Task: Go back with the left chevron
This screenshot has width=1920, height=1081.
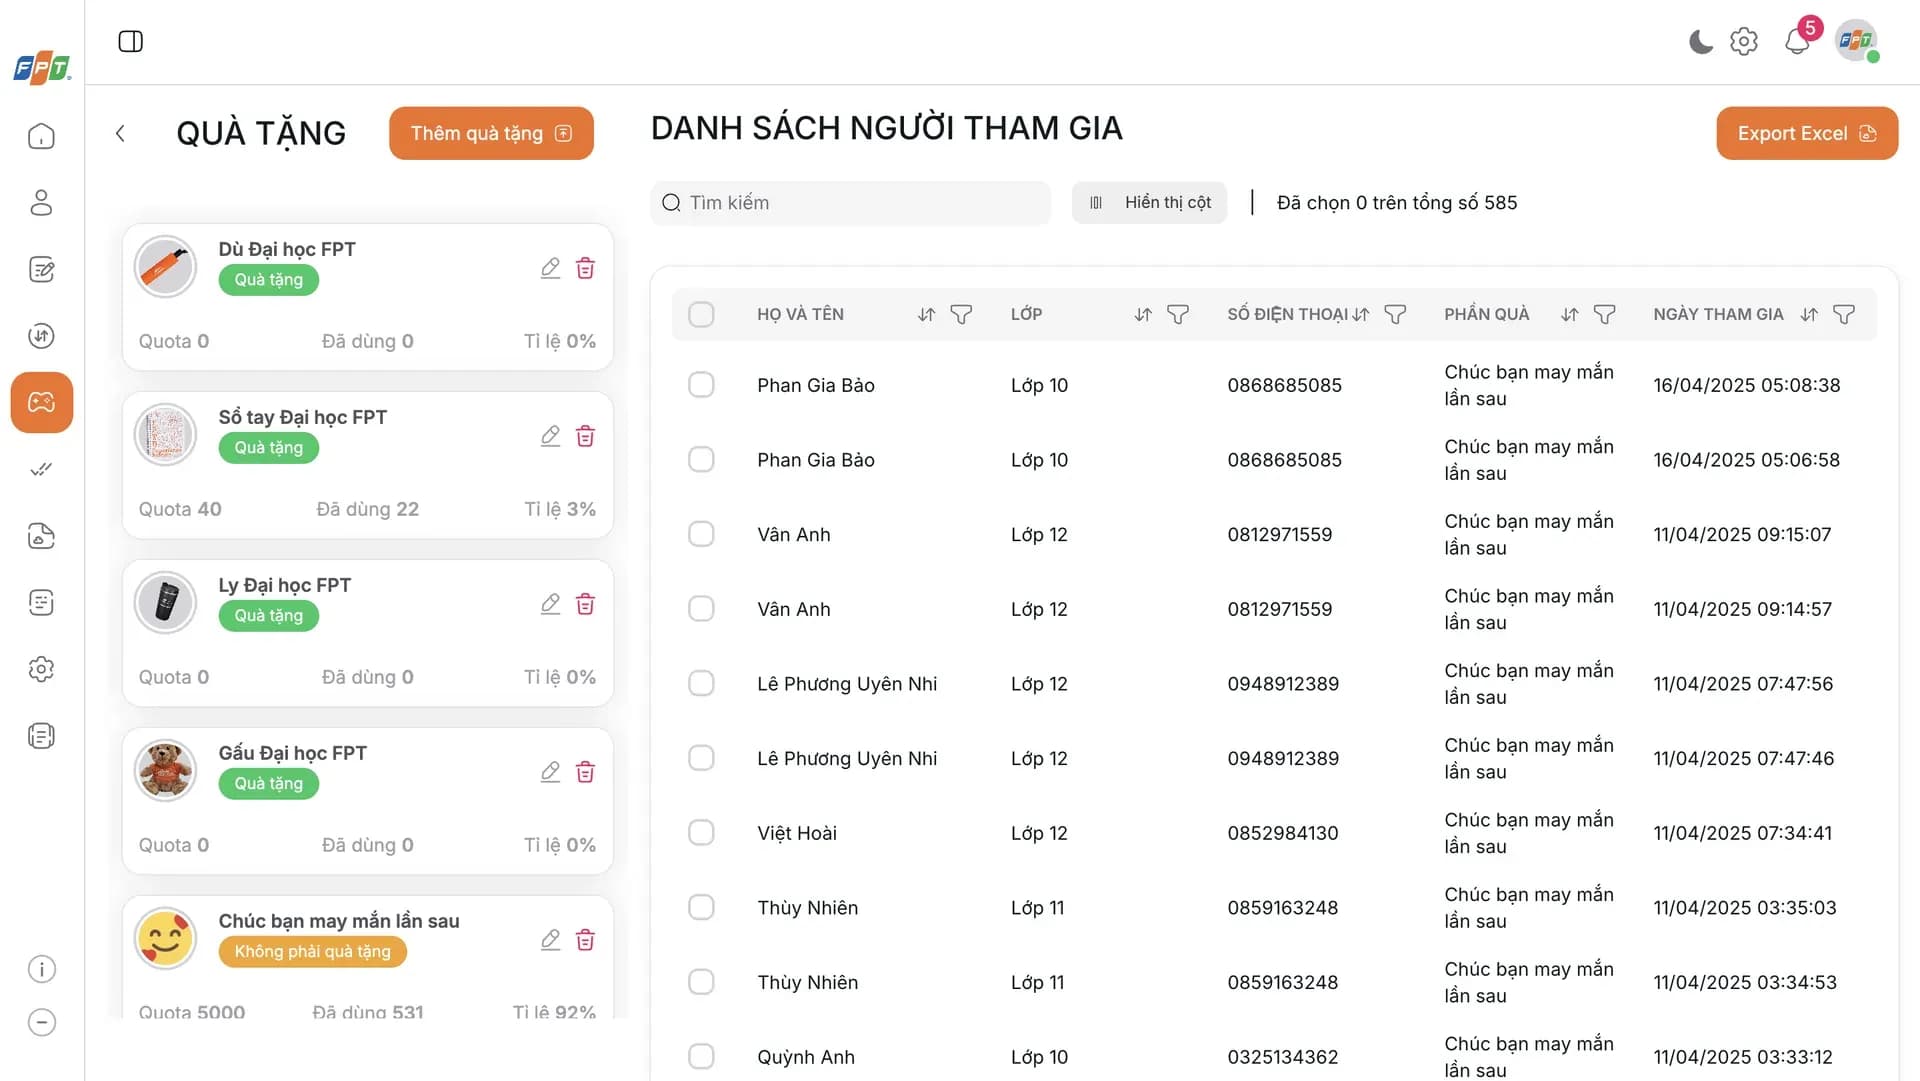Action: click(120, 133)
